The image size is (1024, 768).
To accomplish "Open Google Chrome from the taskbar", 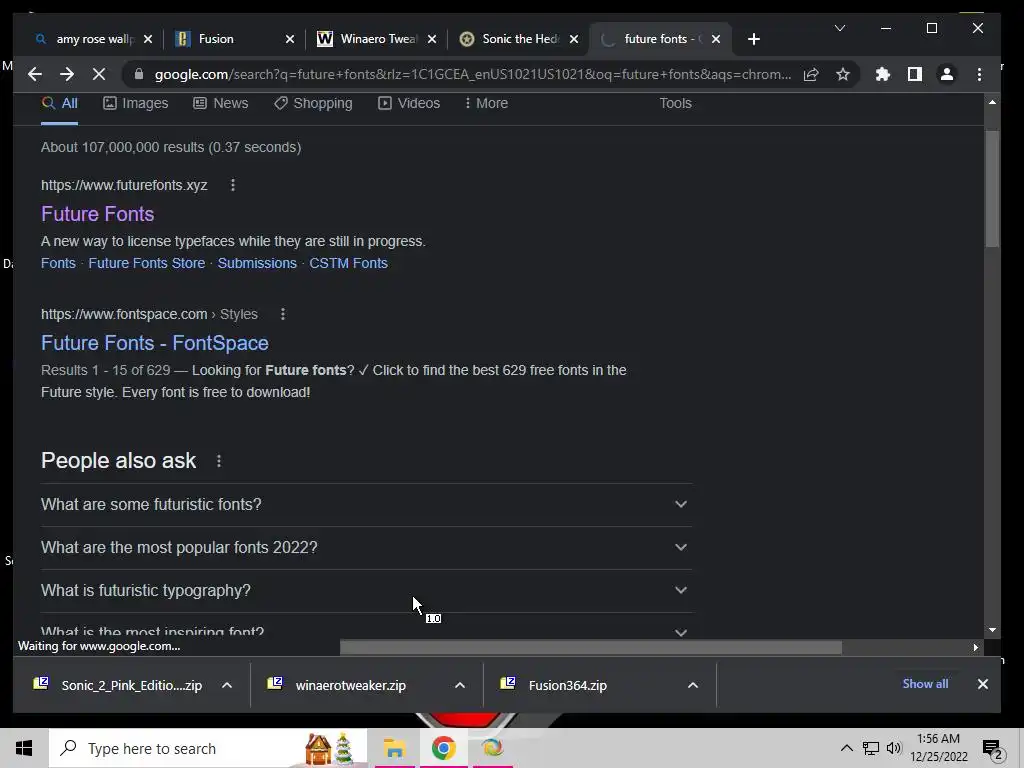I will point(443,748).
